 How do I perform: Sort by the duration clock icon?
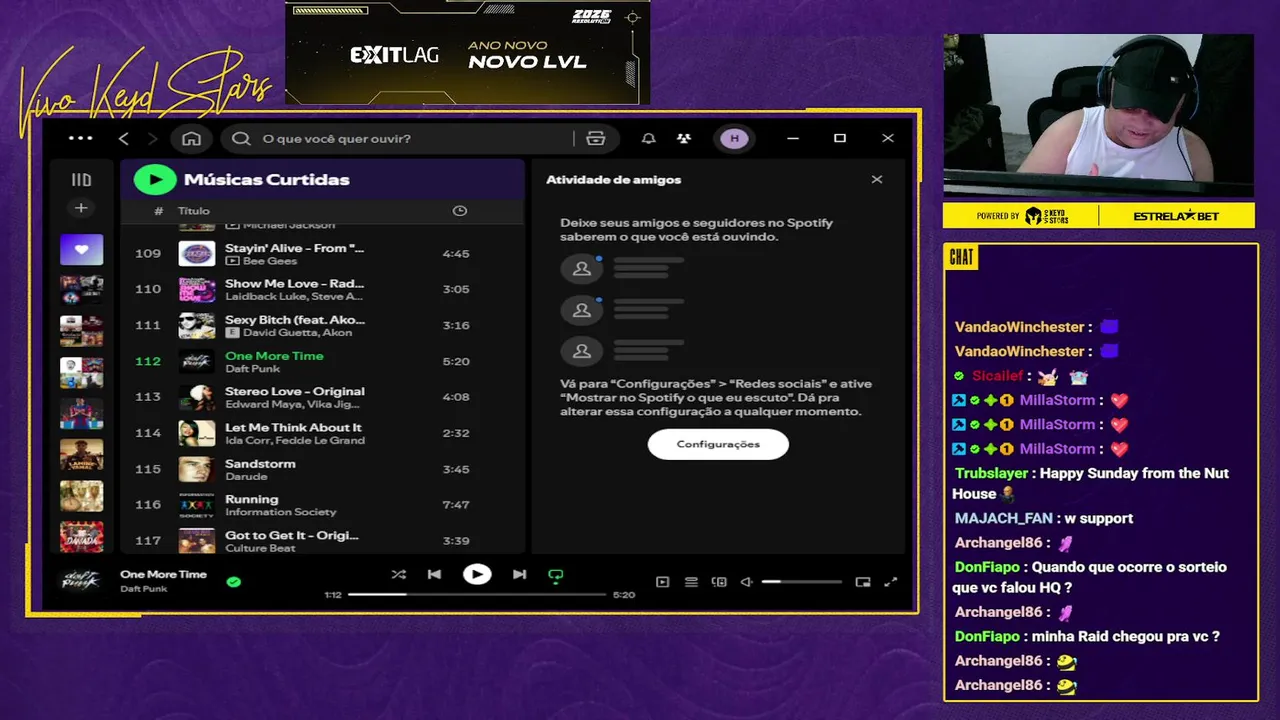[459, 211]
